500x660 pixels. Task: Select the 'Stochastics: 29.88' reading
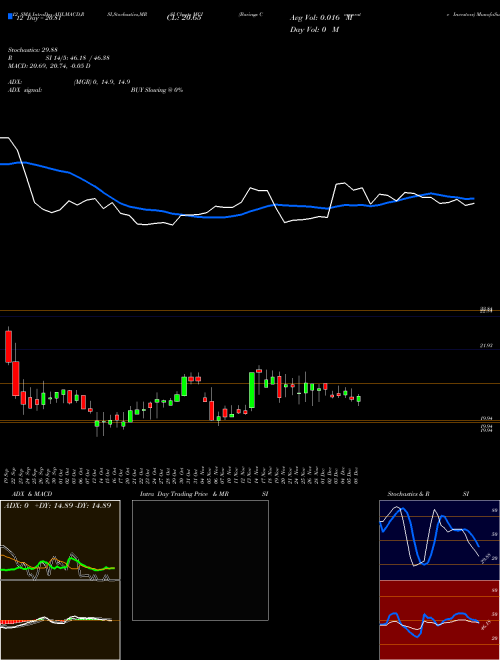pyautogui.click(x=33, y=50)
